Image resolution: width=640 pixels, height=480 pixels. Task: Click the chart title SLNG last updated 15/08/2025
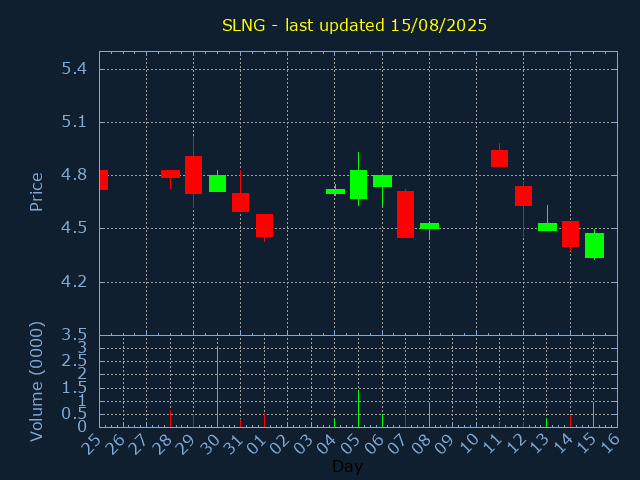click(x=354, y=25)
